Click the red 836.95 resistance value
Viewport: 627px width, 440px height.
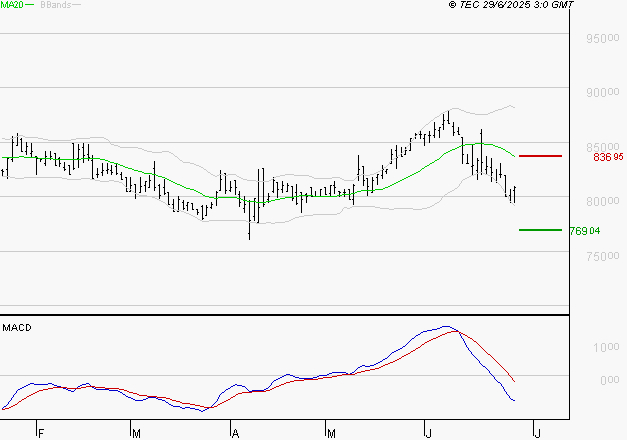[x=608, y=157]
